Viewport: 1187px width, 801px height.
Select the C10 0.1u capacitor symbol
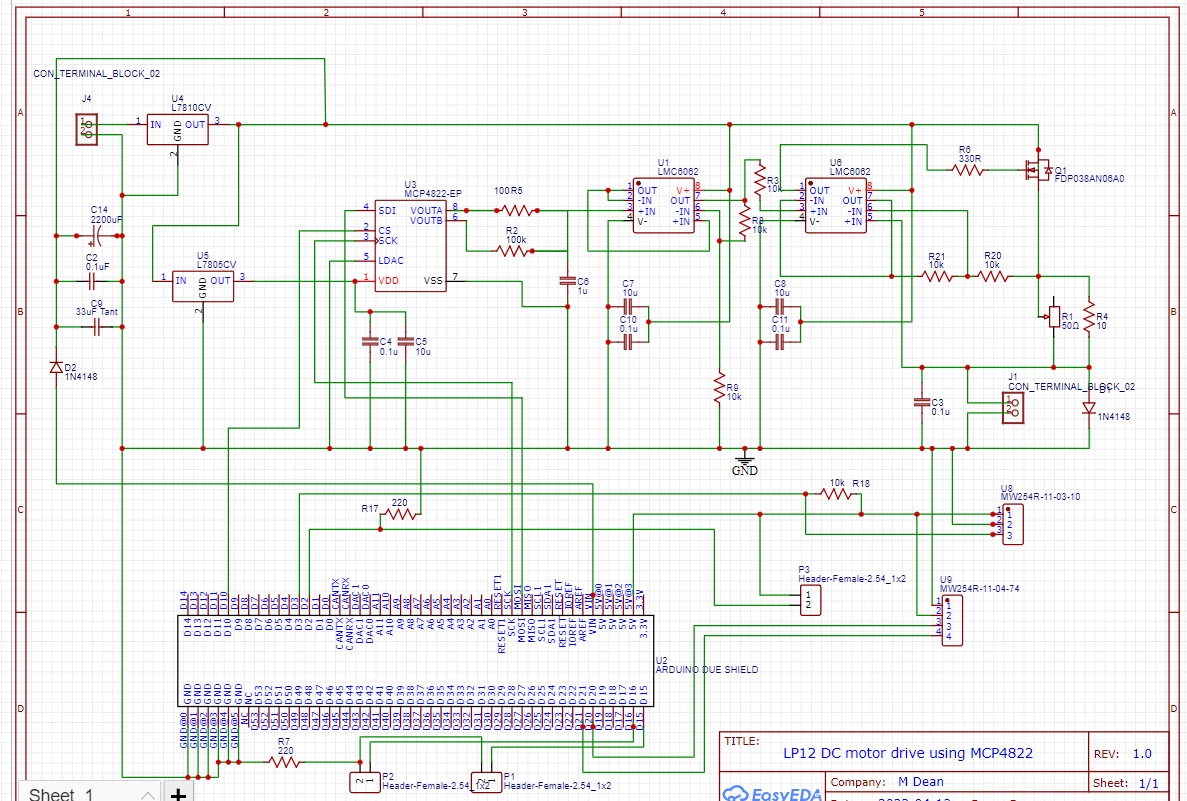(x=628, y=342)
